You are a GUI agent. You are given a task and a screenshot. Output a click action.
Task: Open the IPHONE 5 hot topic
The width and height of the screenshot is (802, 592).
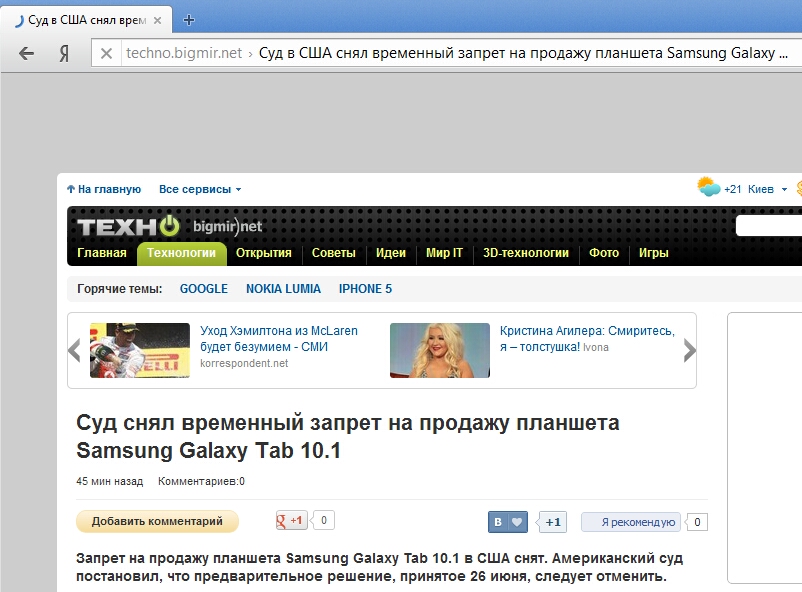click(x=365, y=289)
